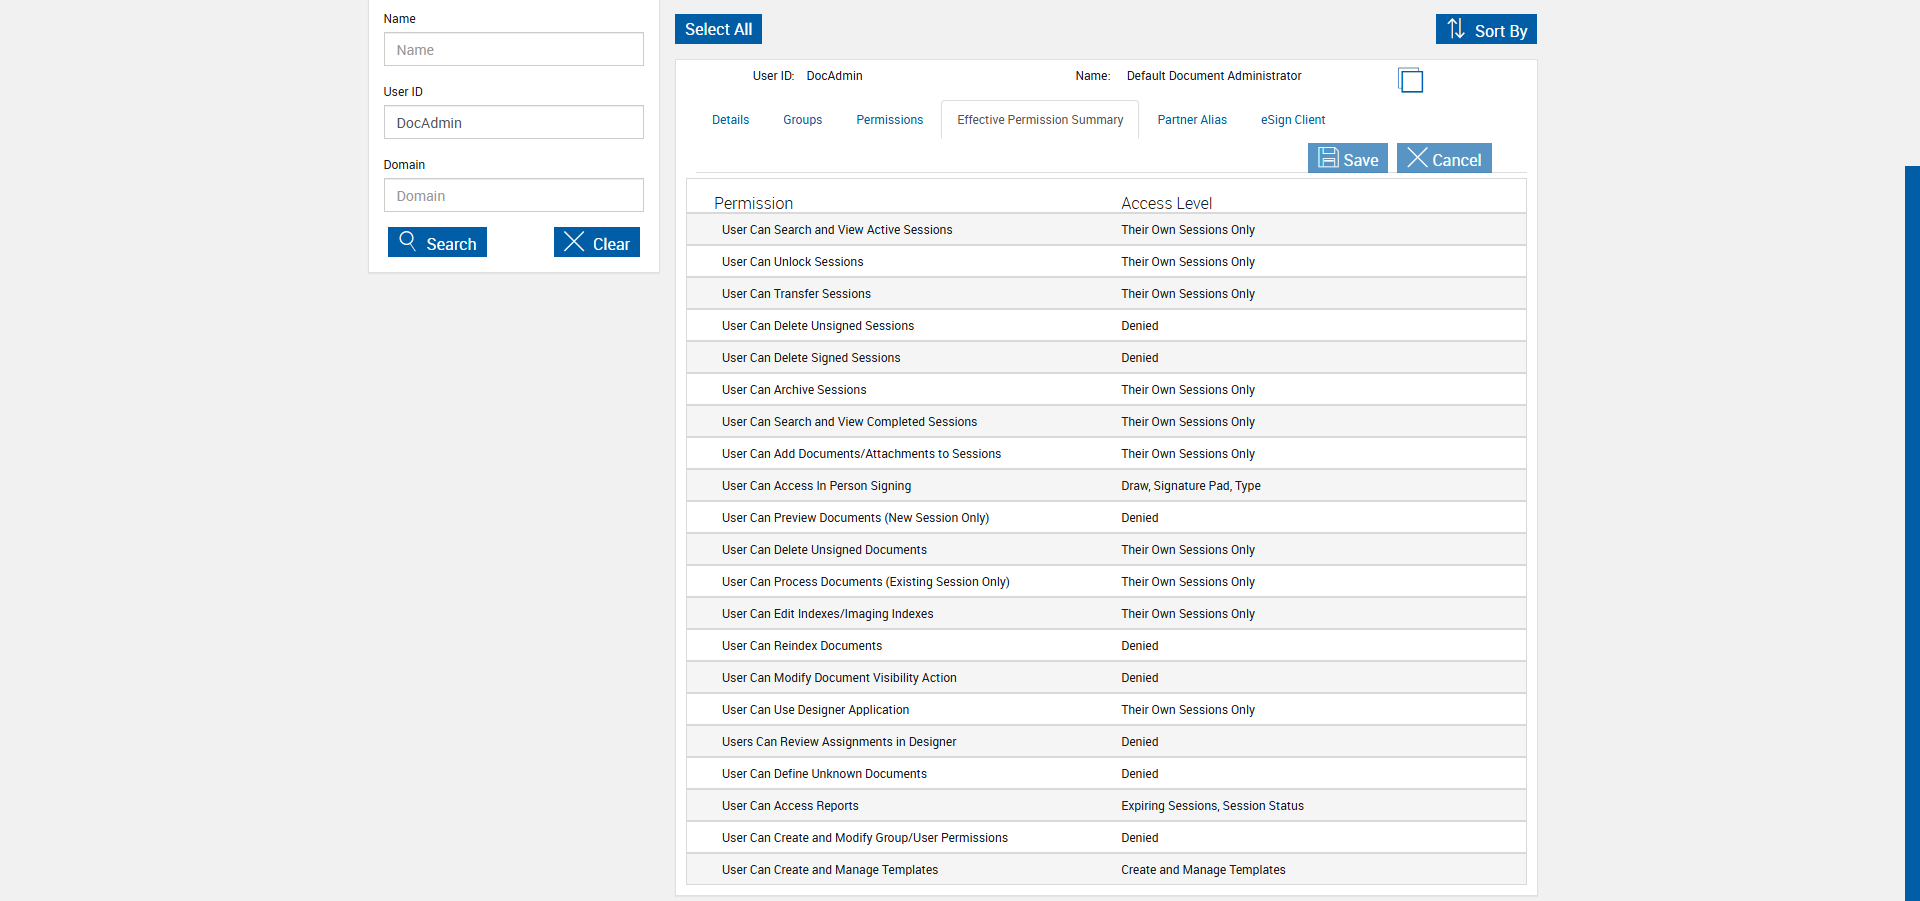
Task: Focus the Name input field
Action: click(513, 49)
